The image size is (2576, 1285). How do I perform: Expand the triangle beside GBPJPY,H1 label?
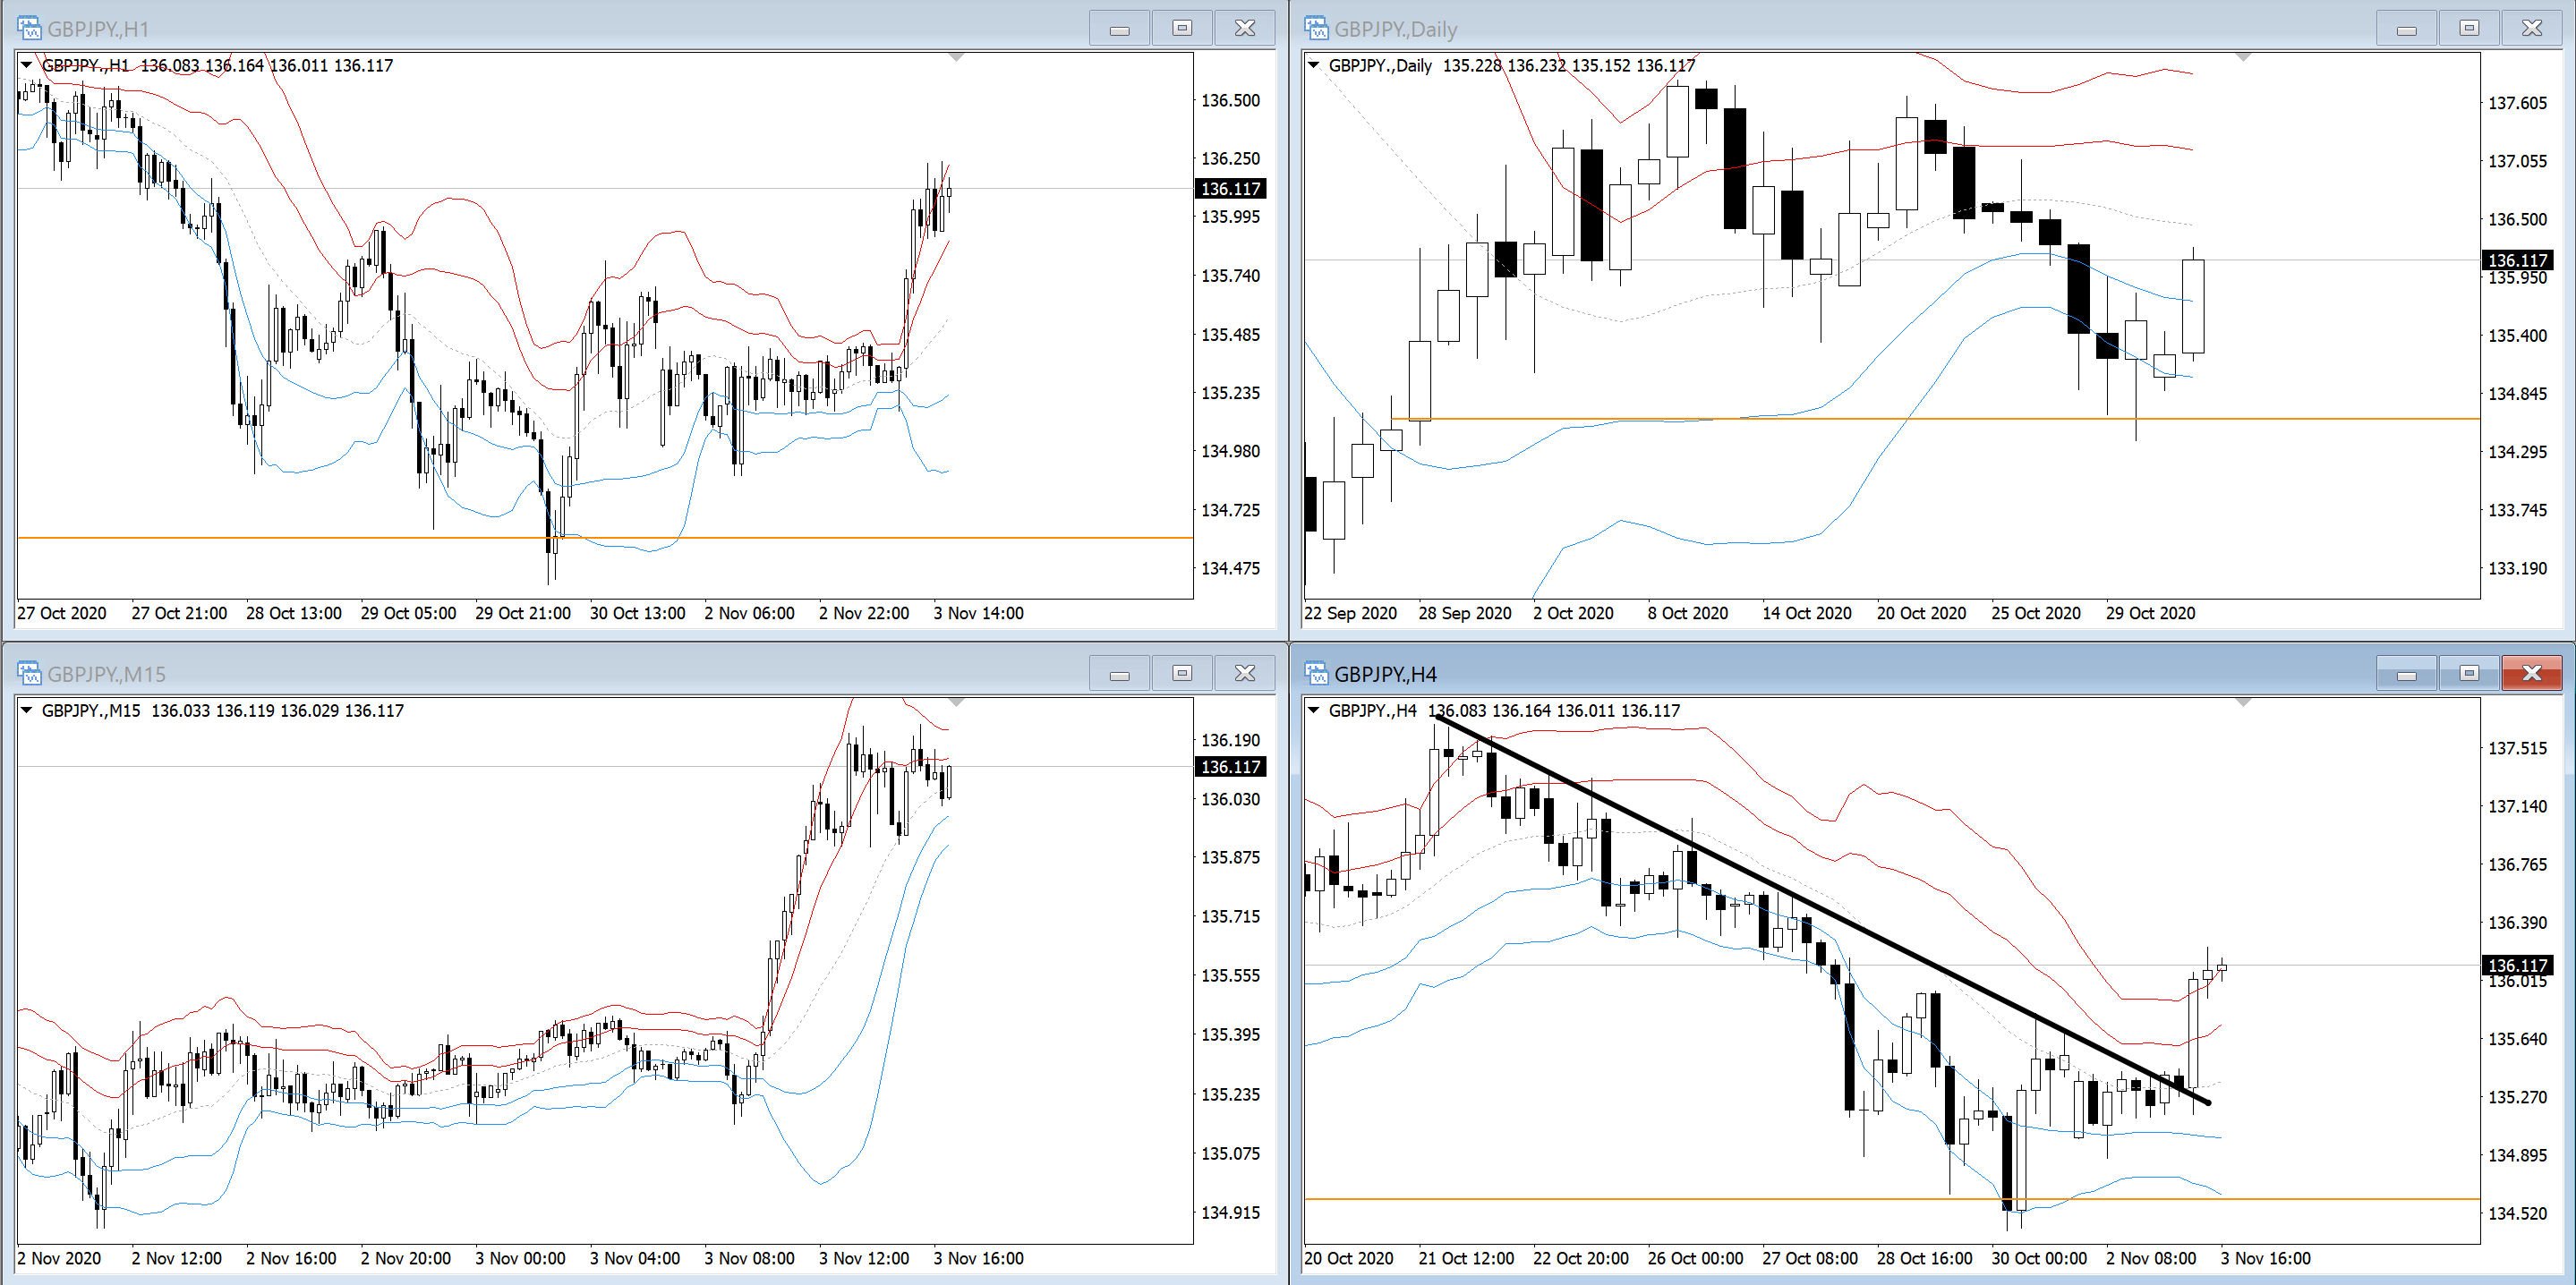point(27,65)
